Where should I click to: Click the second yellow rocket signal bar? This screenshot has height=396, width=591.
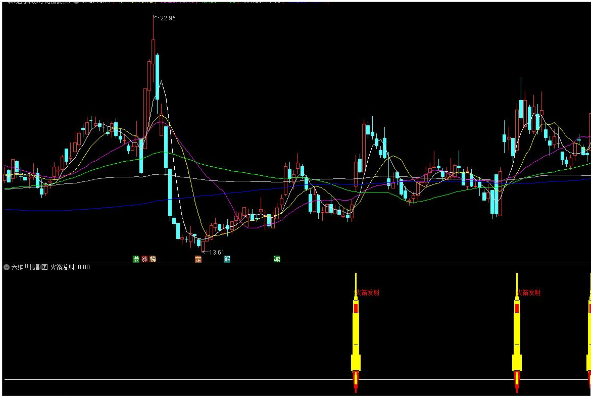[517, 333]
